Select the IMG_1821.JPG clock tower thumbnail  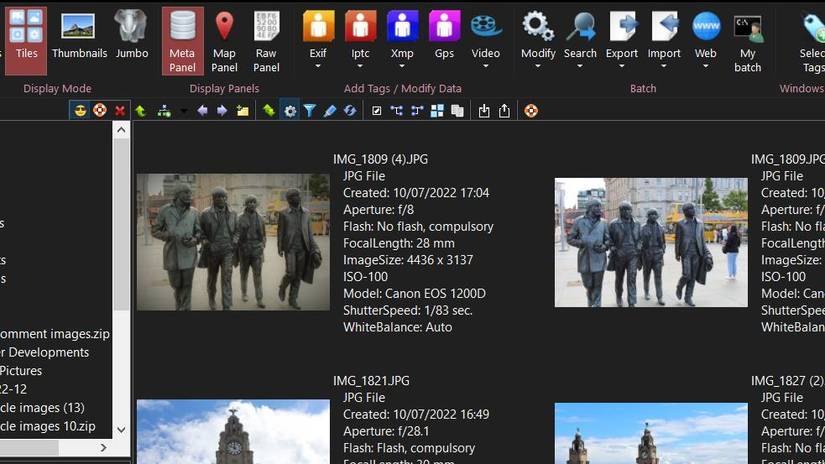[233, 431]
